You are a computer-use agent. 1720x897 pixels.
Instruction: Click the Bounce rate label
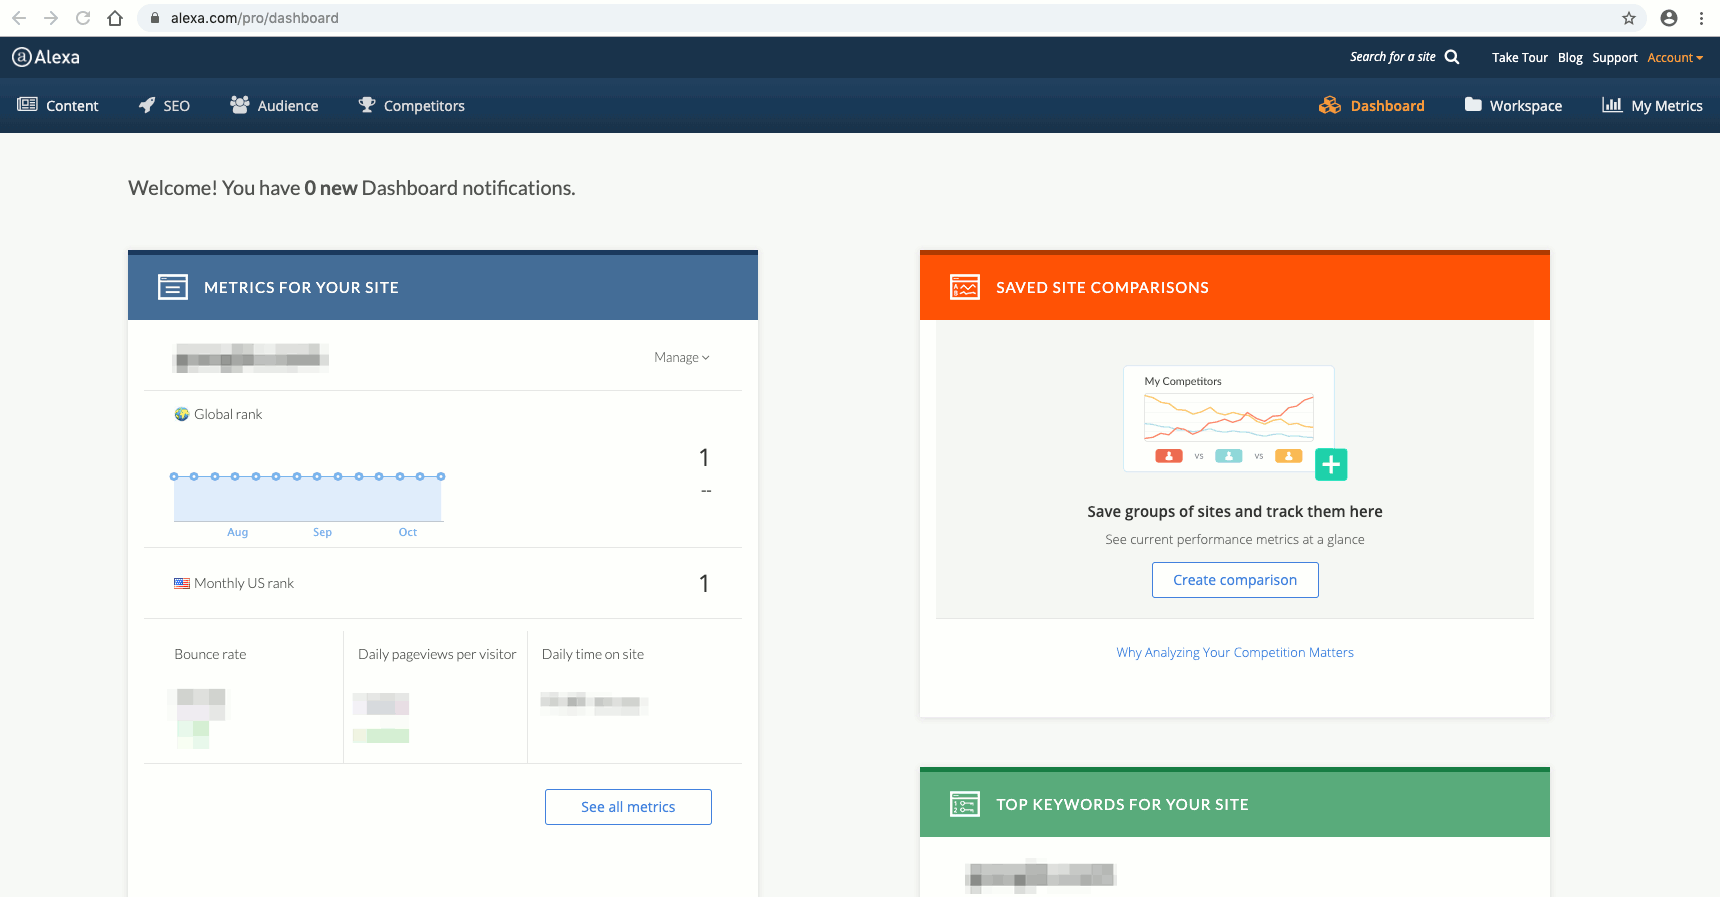[210, 654]
